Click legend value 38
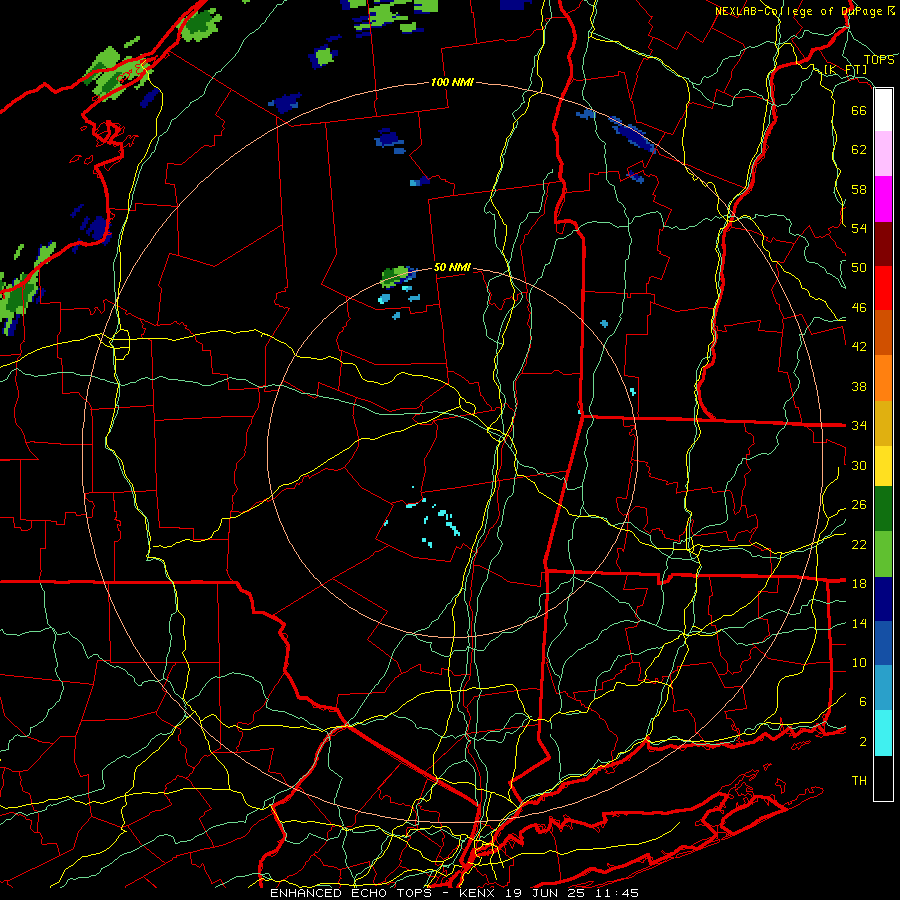Viewport: 900px width, 900px height. tap(859, 386)
